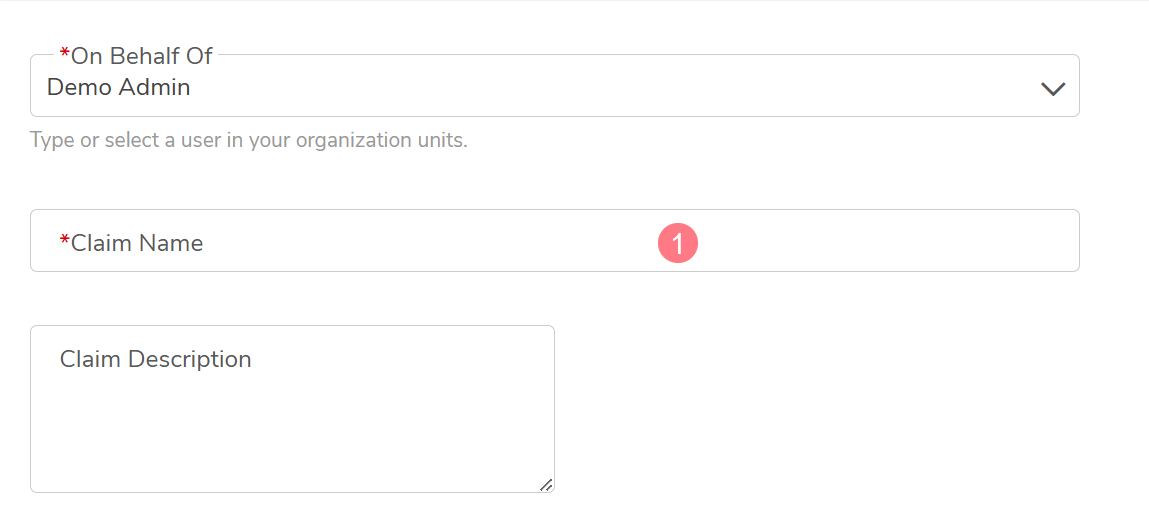This screenshot has width=1149, height=510.
Task: Expand the On Behalf Of dropdown chevron
Action: [x=1052, y=88]
